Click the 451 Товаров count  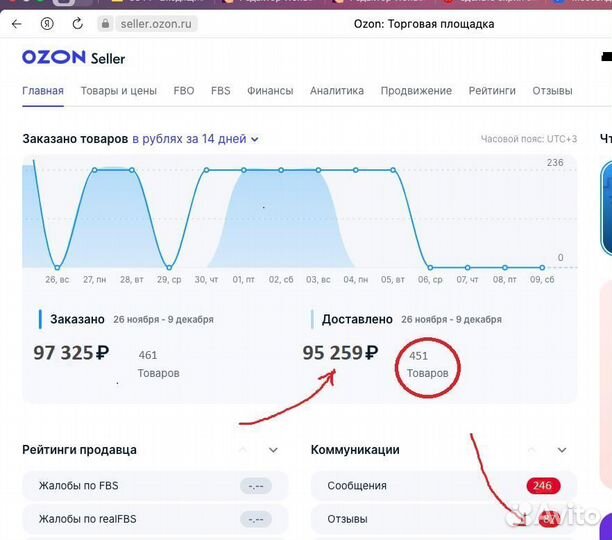[x=427, y=364]
